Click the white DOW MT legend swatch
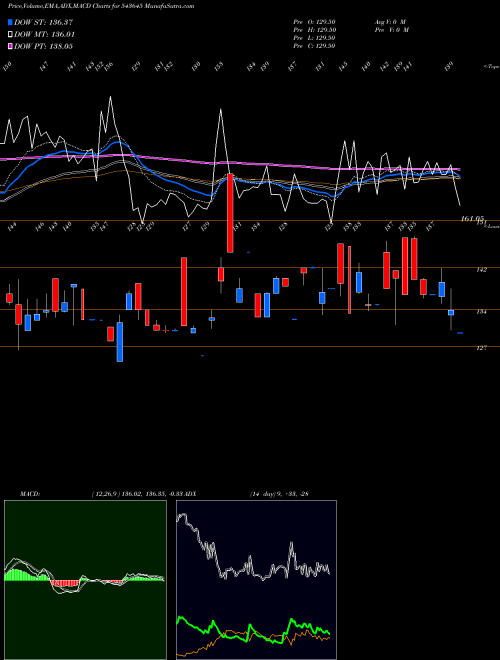Viewport: 500px width, 660px height. coord(10,35)
